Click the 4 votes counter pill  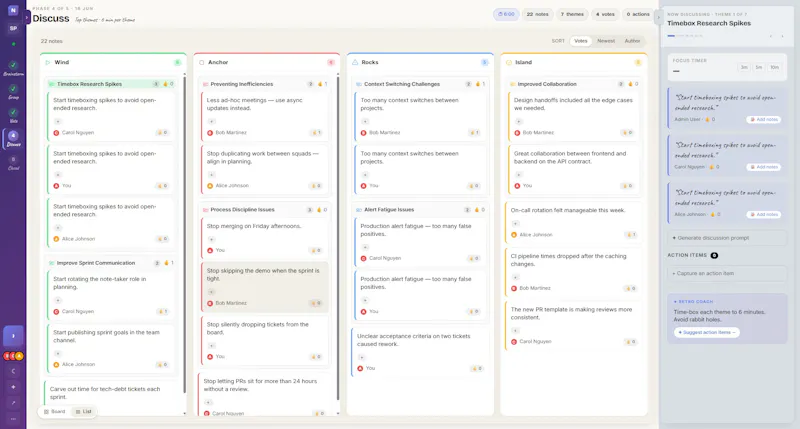(605, 14)
